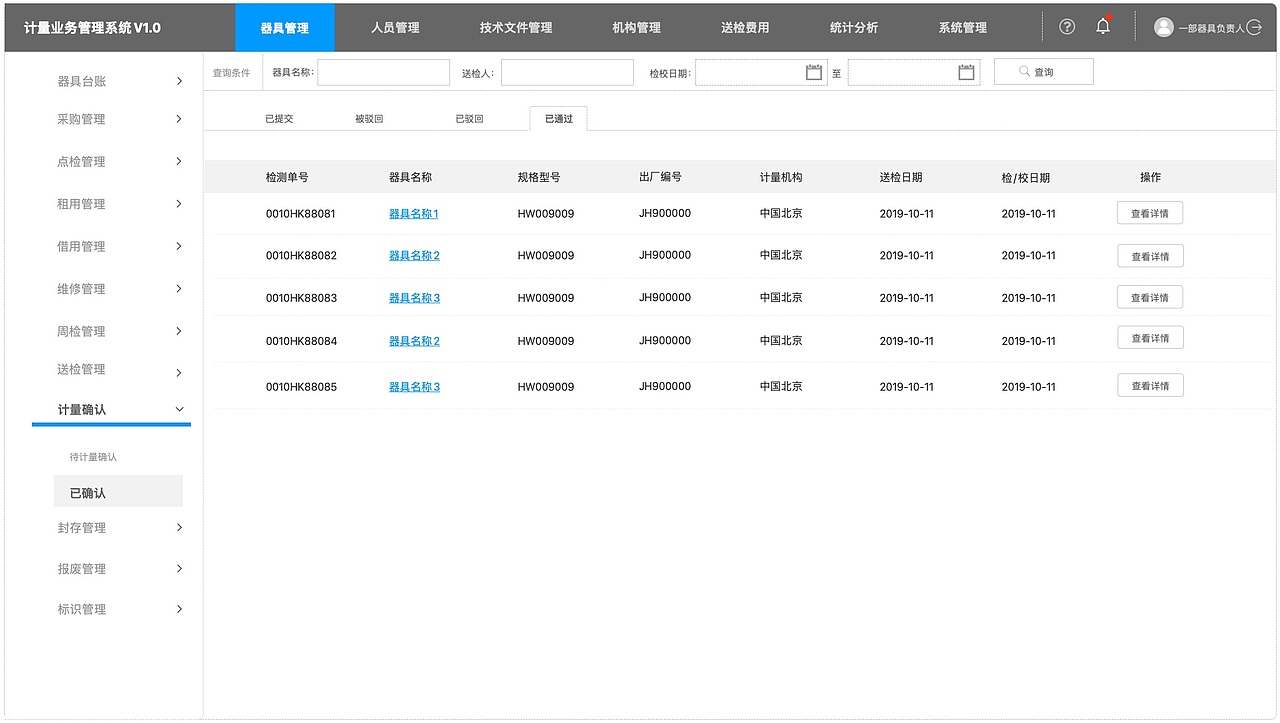Click 查看详情 in the 0010HK88084 row
Viewport: 1280px width, 723px height.
tap(1150, 338)
